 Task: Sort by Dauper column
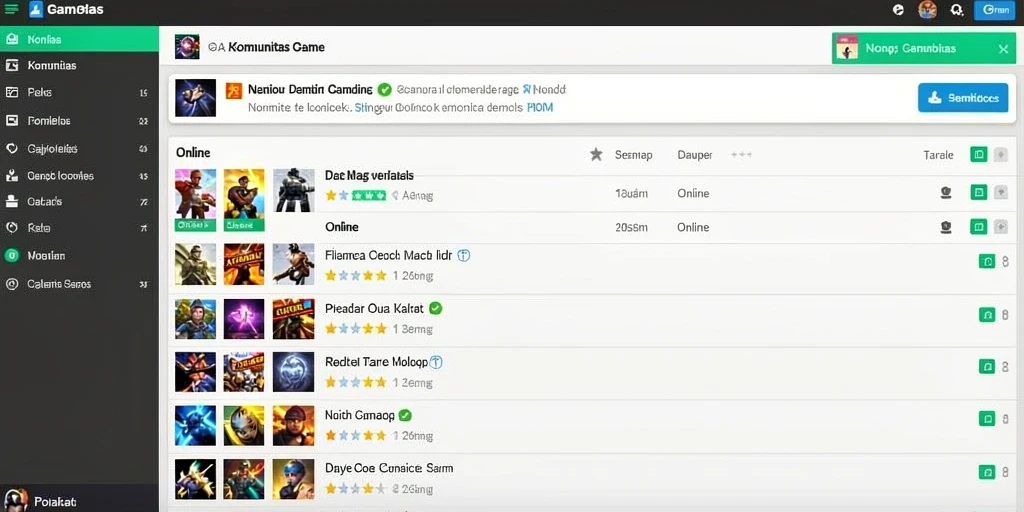pos(694,155)
